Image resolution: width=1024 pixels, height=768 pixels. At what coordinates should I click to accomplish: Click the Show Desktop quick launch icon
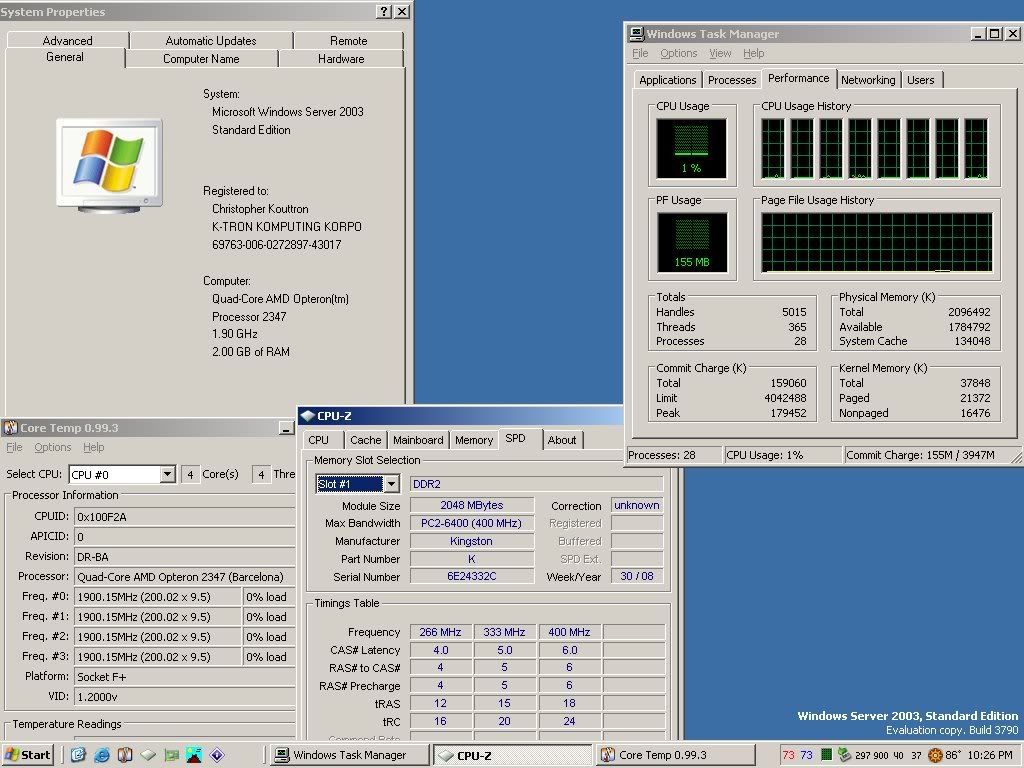(x=78, y=755)
